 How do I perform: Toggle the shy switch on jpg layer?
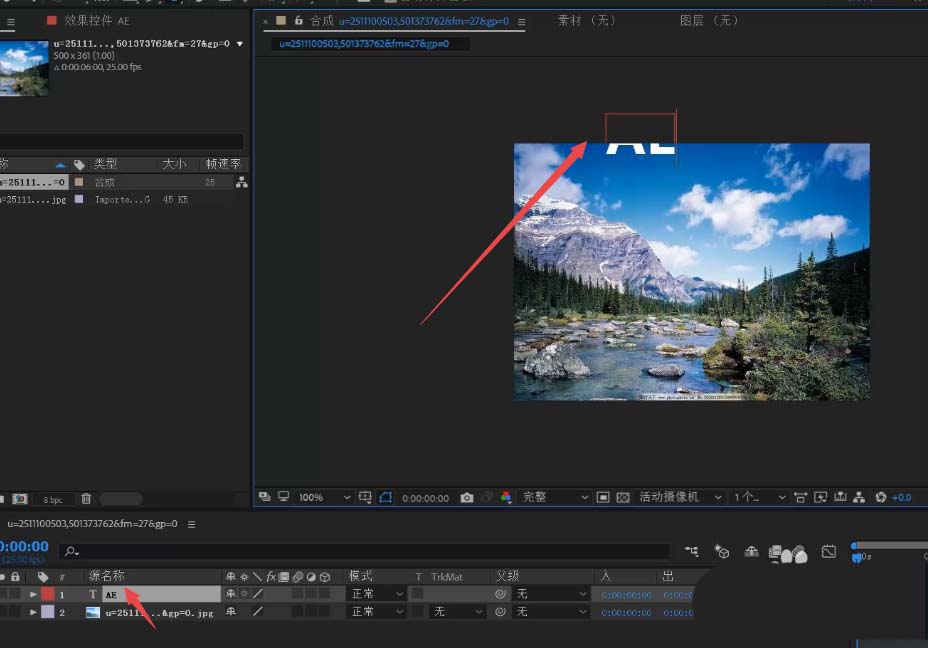[x=231, y=611]
